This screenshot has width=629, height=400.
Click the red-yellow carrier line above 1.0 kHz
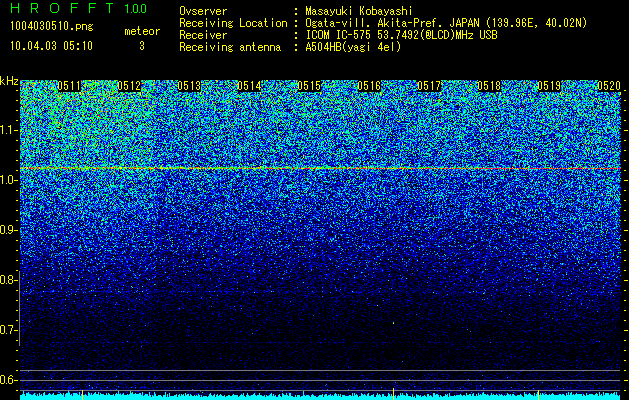click(321, 168)
